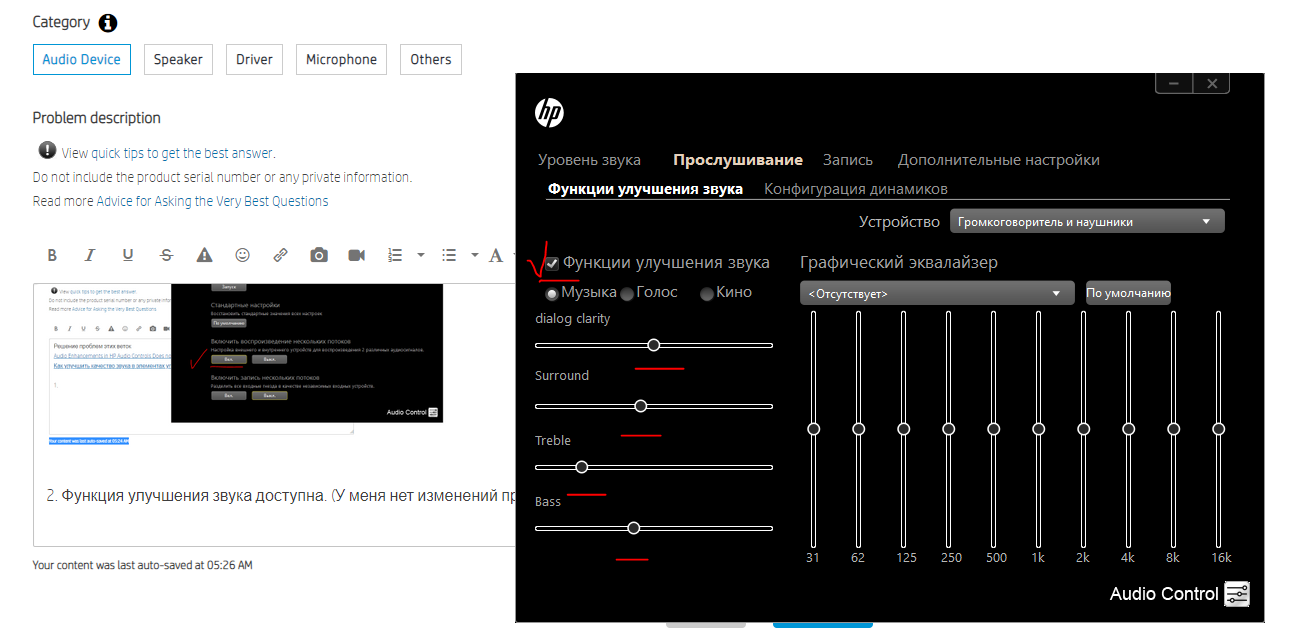The width and height of the screenshot is (1300, 643).
Task: Click the exclamation icon beside quick tips
Action: tap(47, 150)
